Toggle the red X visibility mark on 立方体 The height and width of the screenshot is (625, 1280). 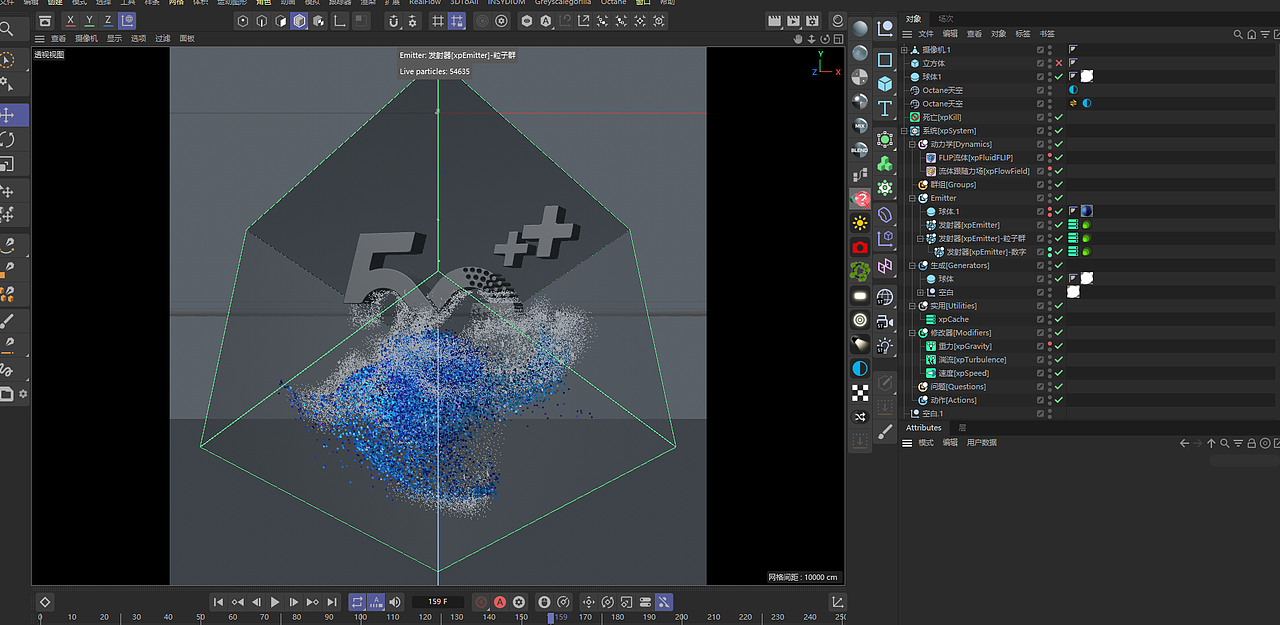1058,62
